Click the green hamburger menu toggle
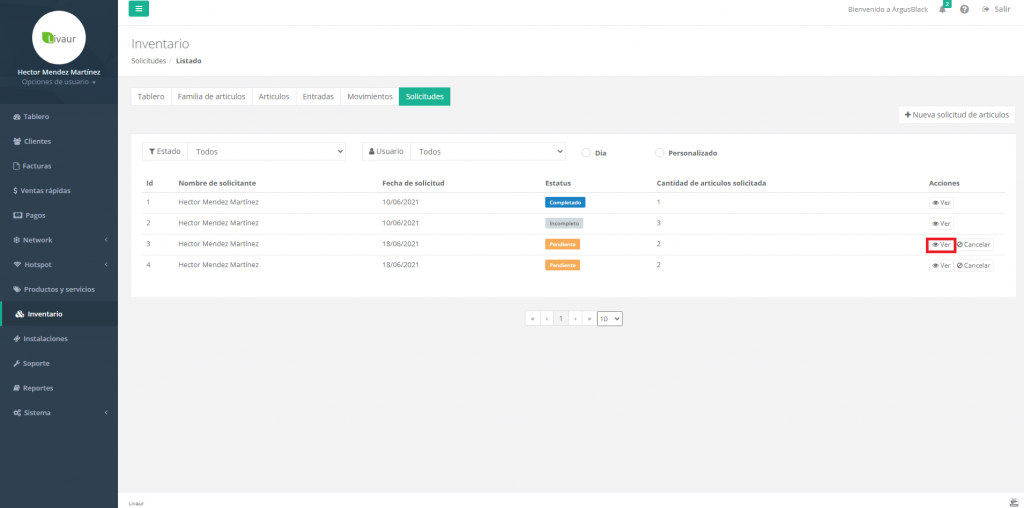Viewport: 1024px width, 508px height. (139, 9)
